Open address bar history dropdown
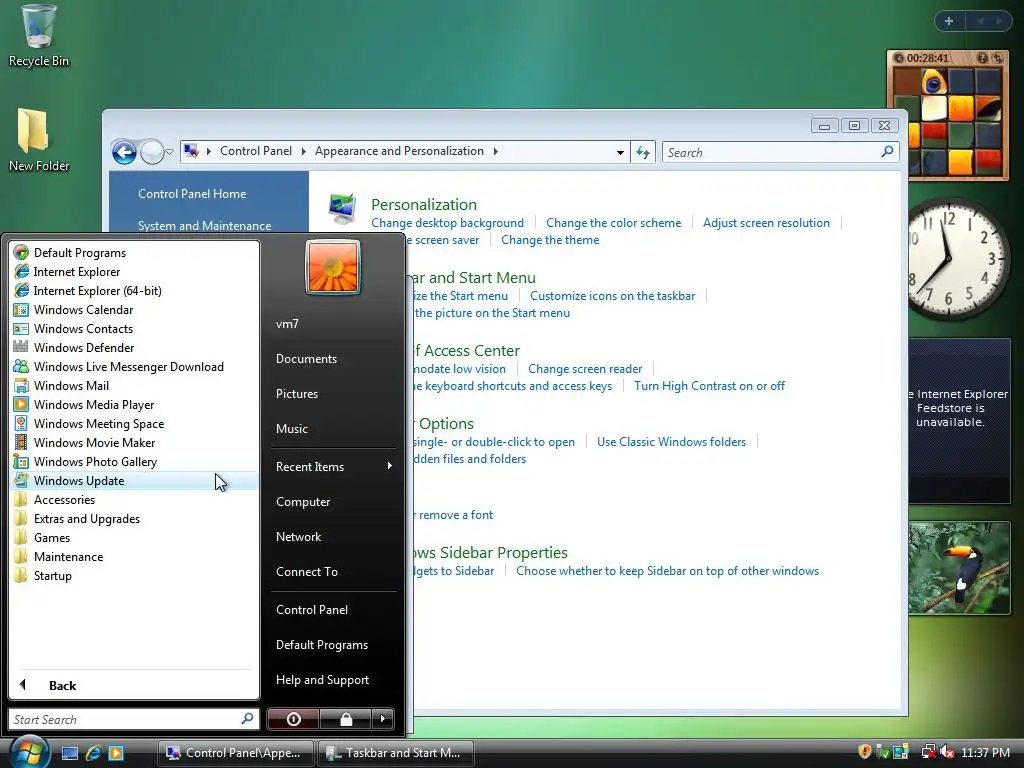The width and height of the screenshot is (1024, 768). (620, 152)
